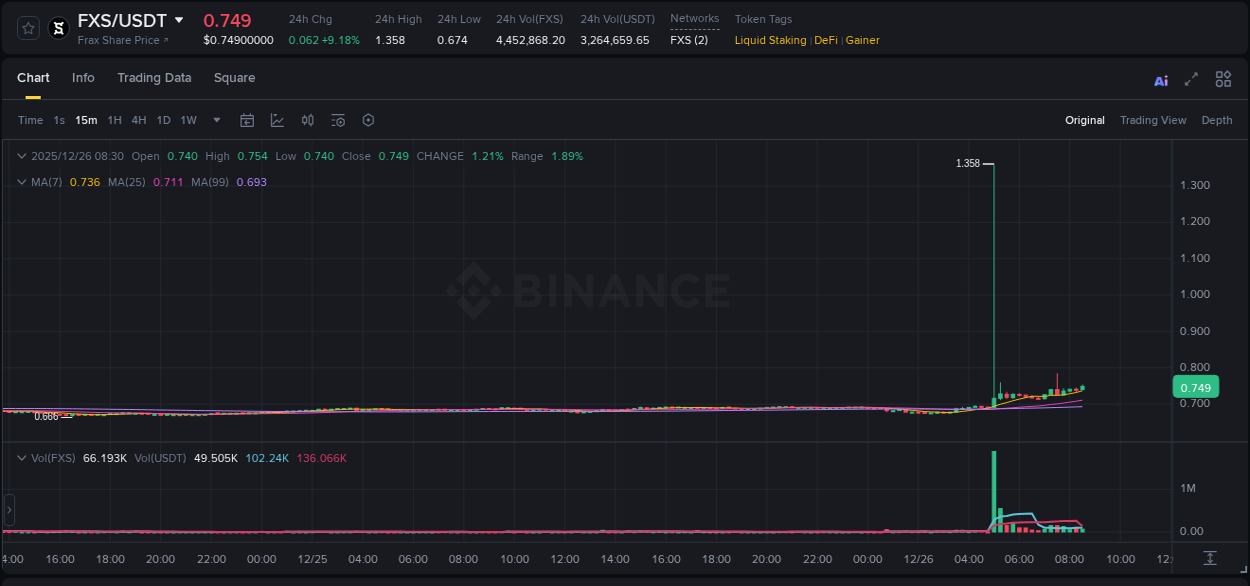Switch to Depth chart view
The height and width of the screenshot is (586, 1250).
coord(1217,120)
